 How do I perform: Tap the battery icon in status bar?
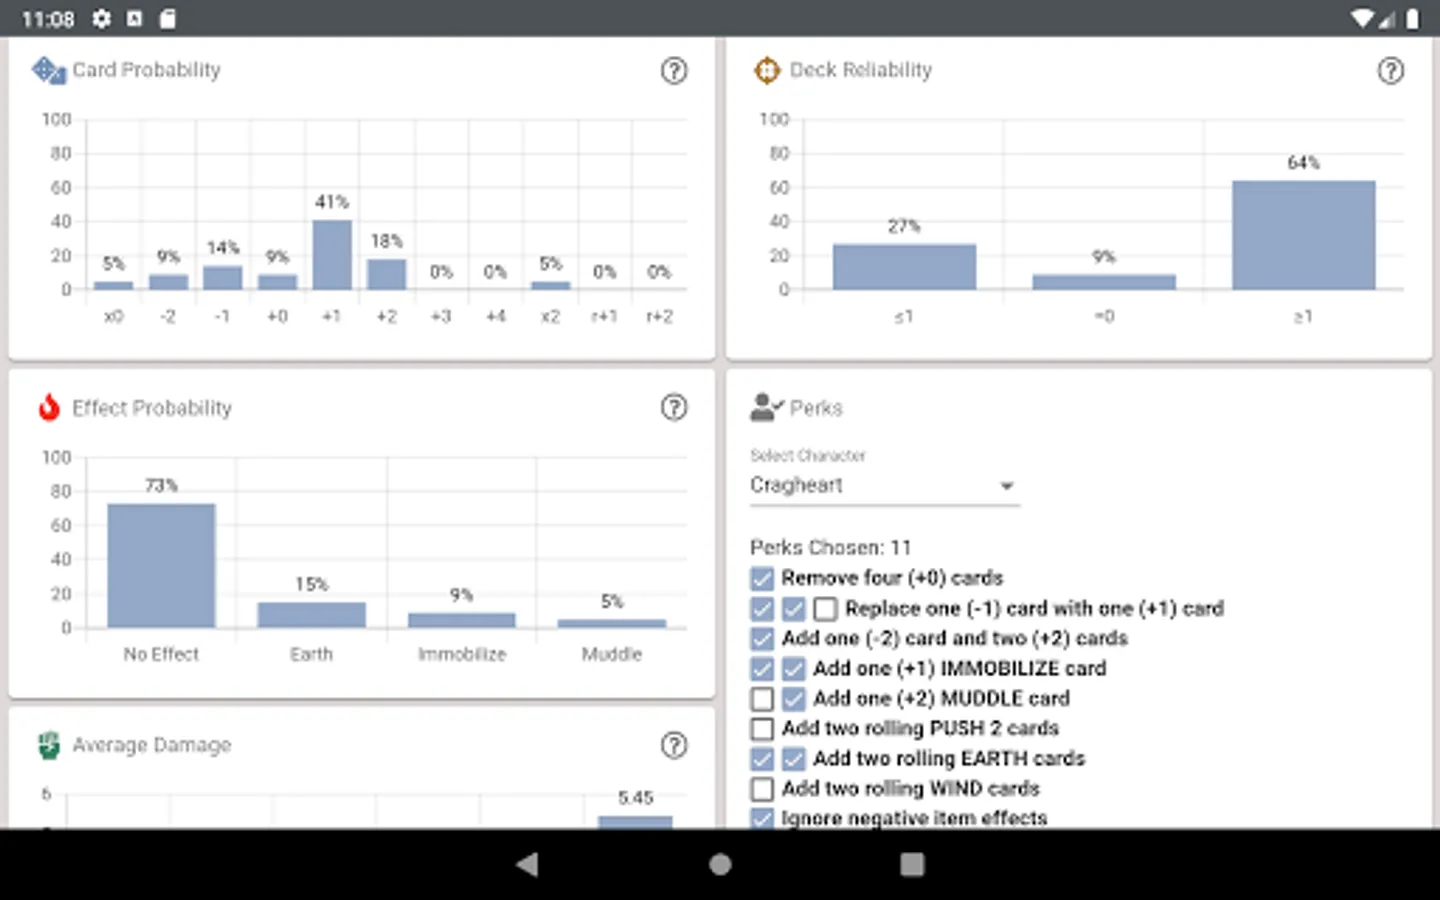click(x=1412, y=18)
